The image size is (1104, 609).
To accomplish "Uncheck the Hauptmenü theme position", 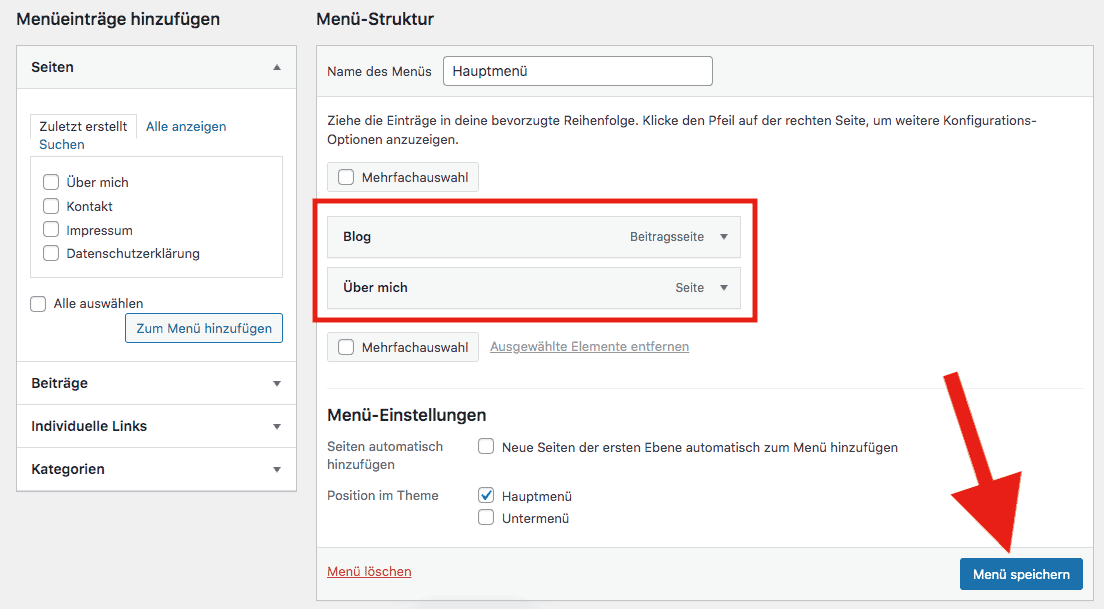I will point(486,496).
